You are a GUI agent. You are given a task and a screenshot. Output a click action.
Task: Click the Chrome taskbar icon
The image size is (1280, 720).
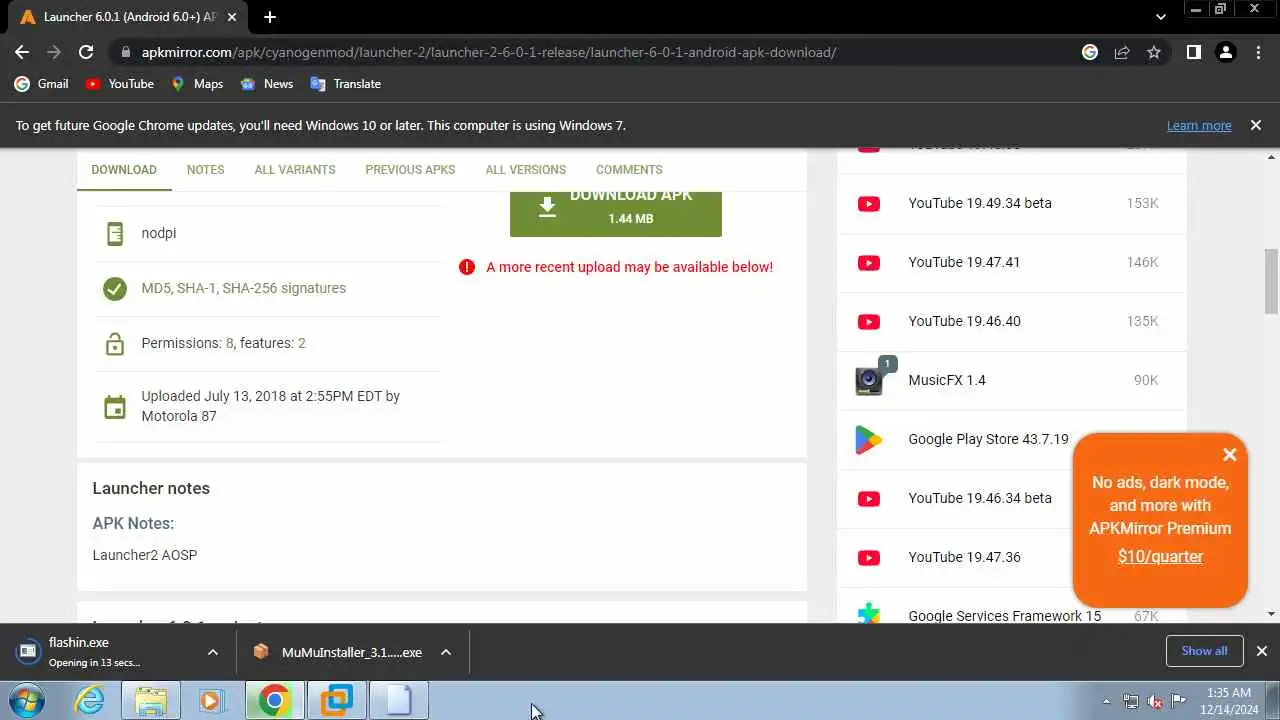pyautogui.click(x=274, y=700)
